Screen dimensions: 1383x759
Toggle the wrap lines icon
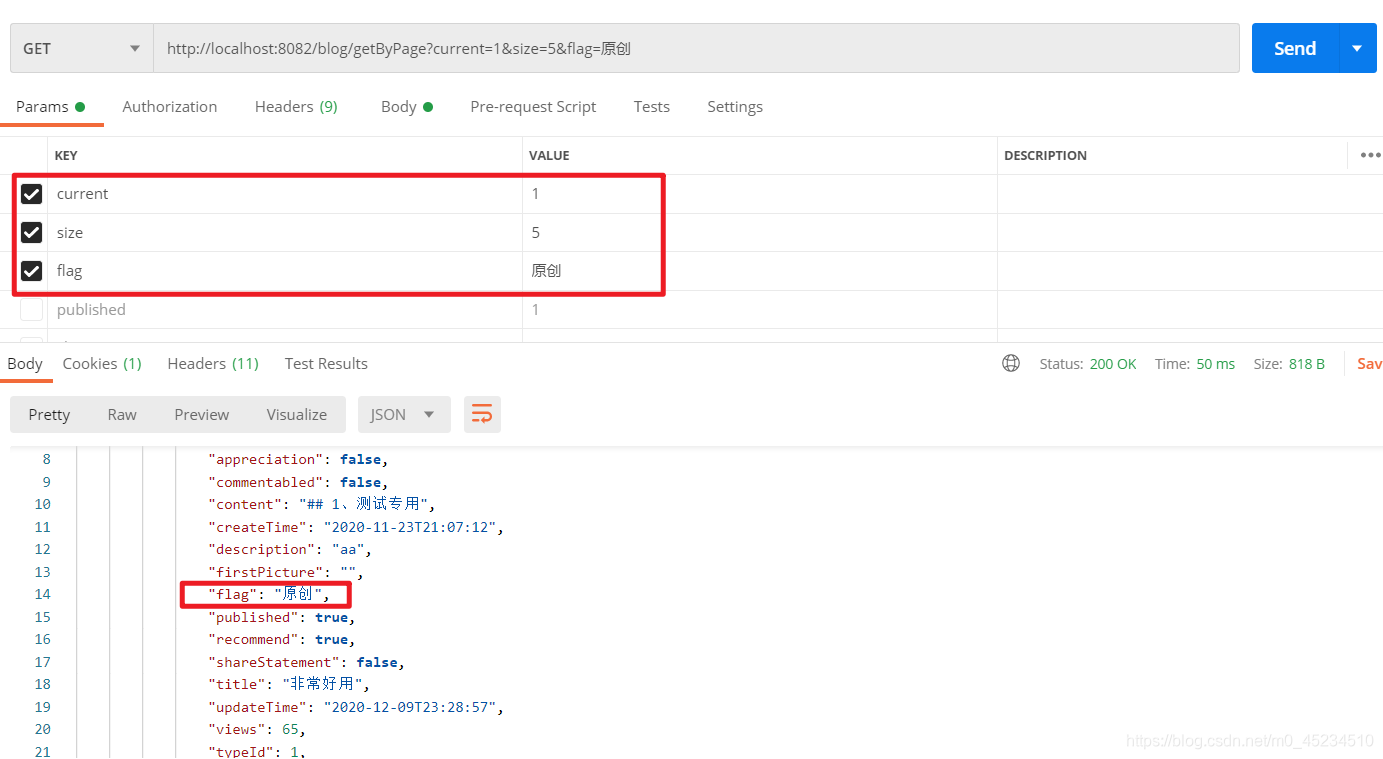482,414
